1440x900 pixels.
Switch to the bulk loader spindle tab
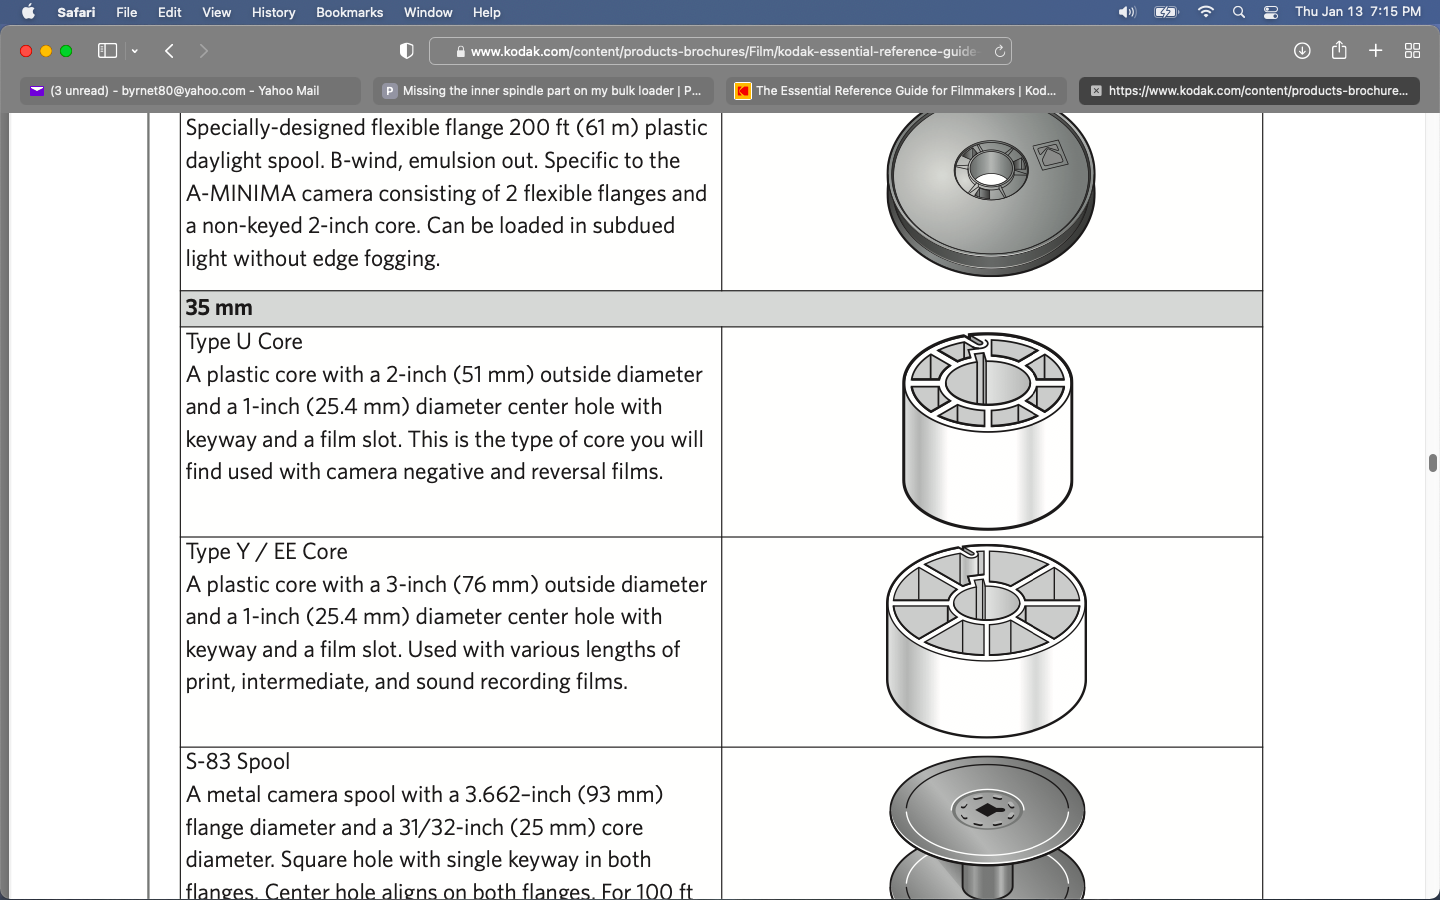543,91
